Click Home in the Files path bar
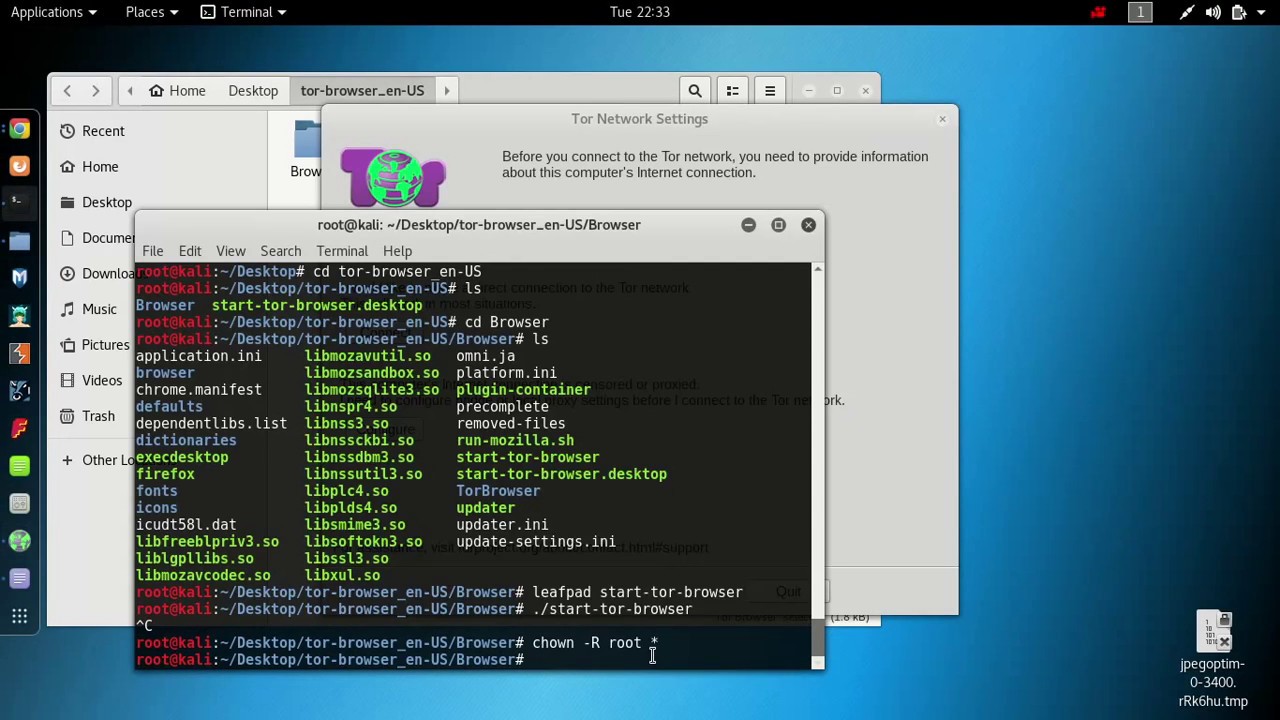 177,91
